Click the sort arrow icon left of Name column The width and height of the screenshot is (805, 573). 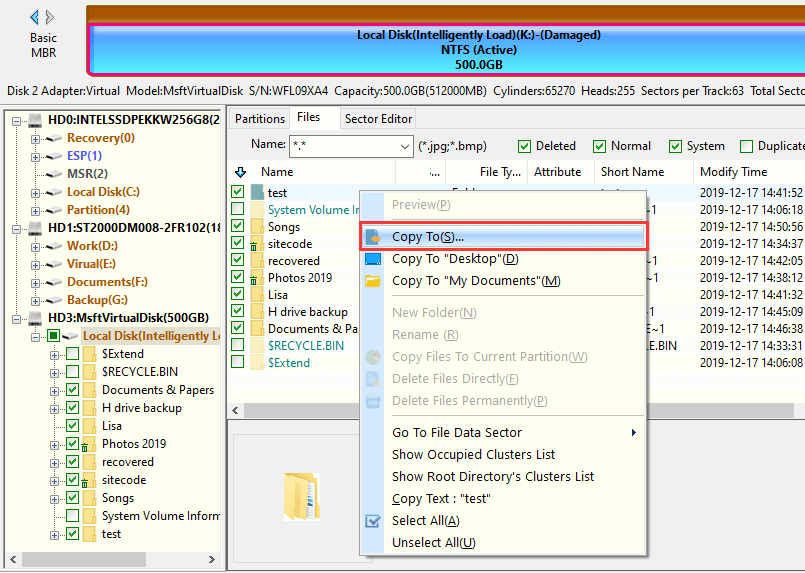(x=238, y=172)
